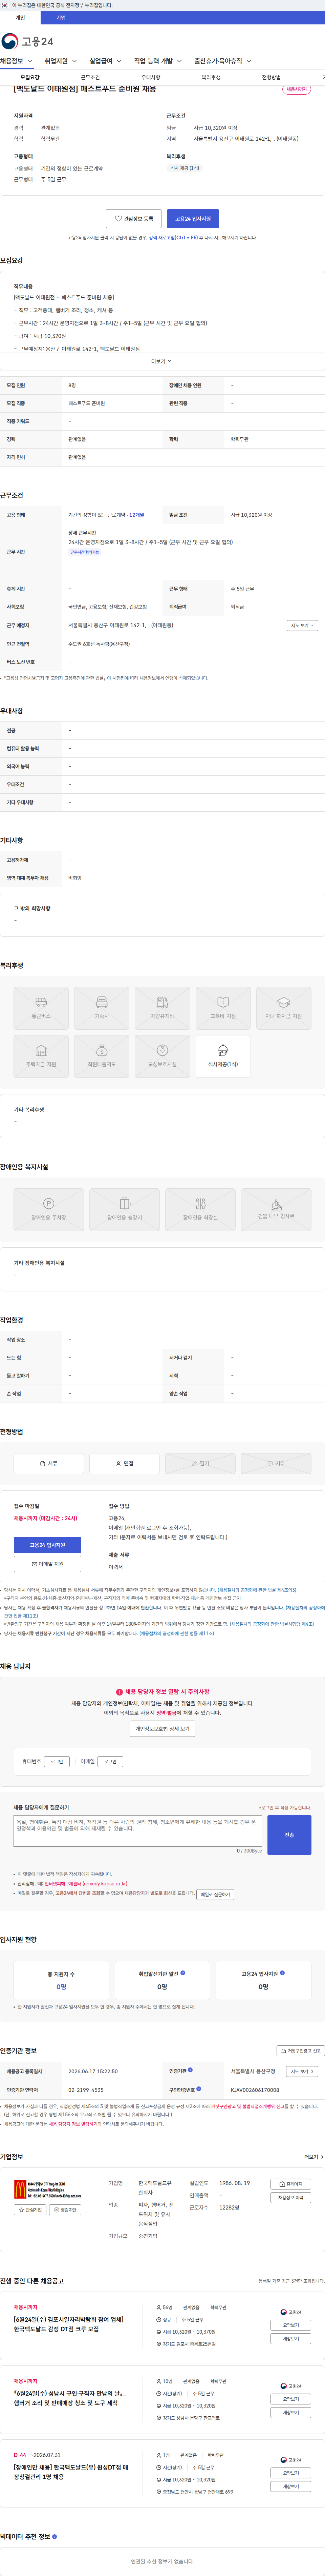325x2576 pixels.
Task: Click the 식사제공(1식) welfare icon
Action: point(223,1056)
